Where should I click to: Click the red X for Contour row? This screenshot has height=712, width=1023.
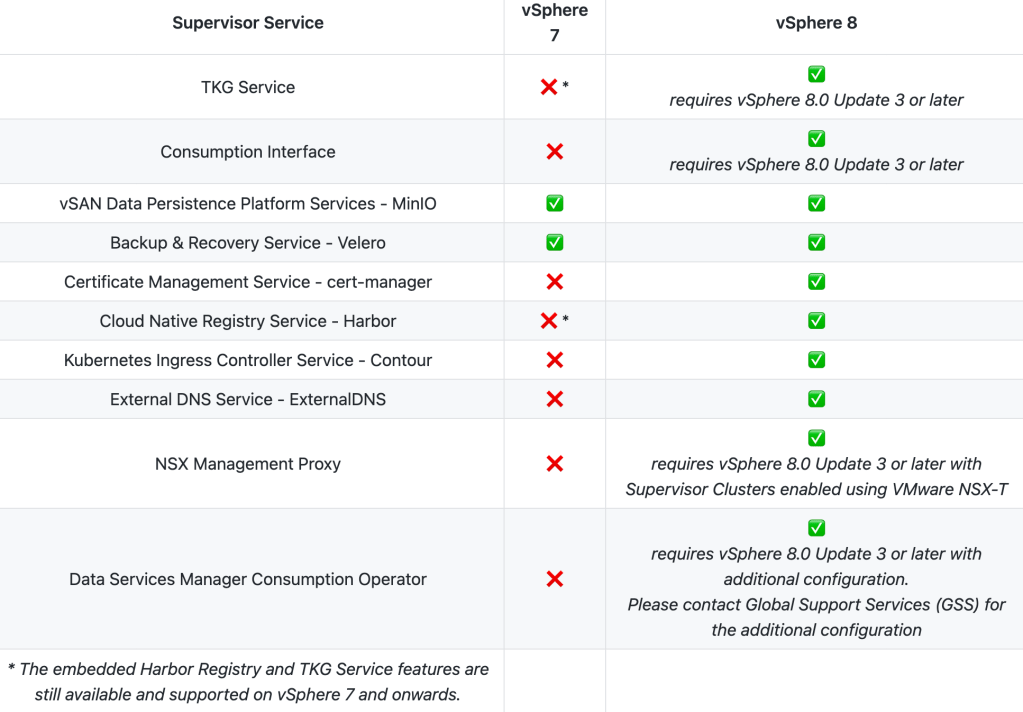555,360
